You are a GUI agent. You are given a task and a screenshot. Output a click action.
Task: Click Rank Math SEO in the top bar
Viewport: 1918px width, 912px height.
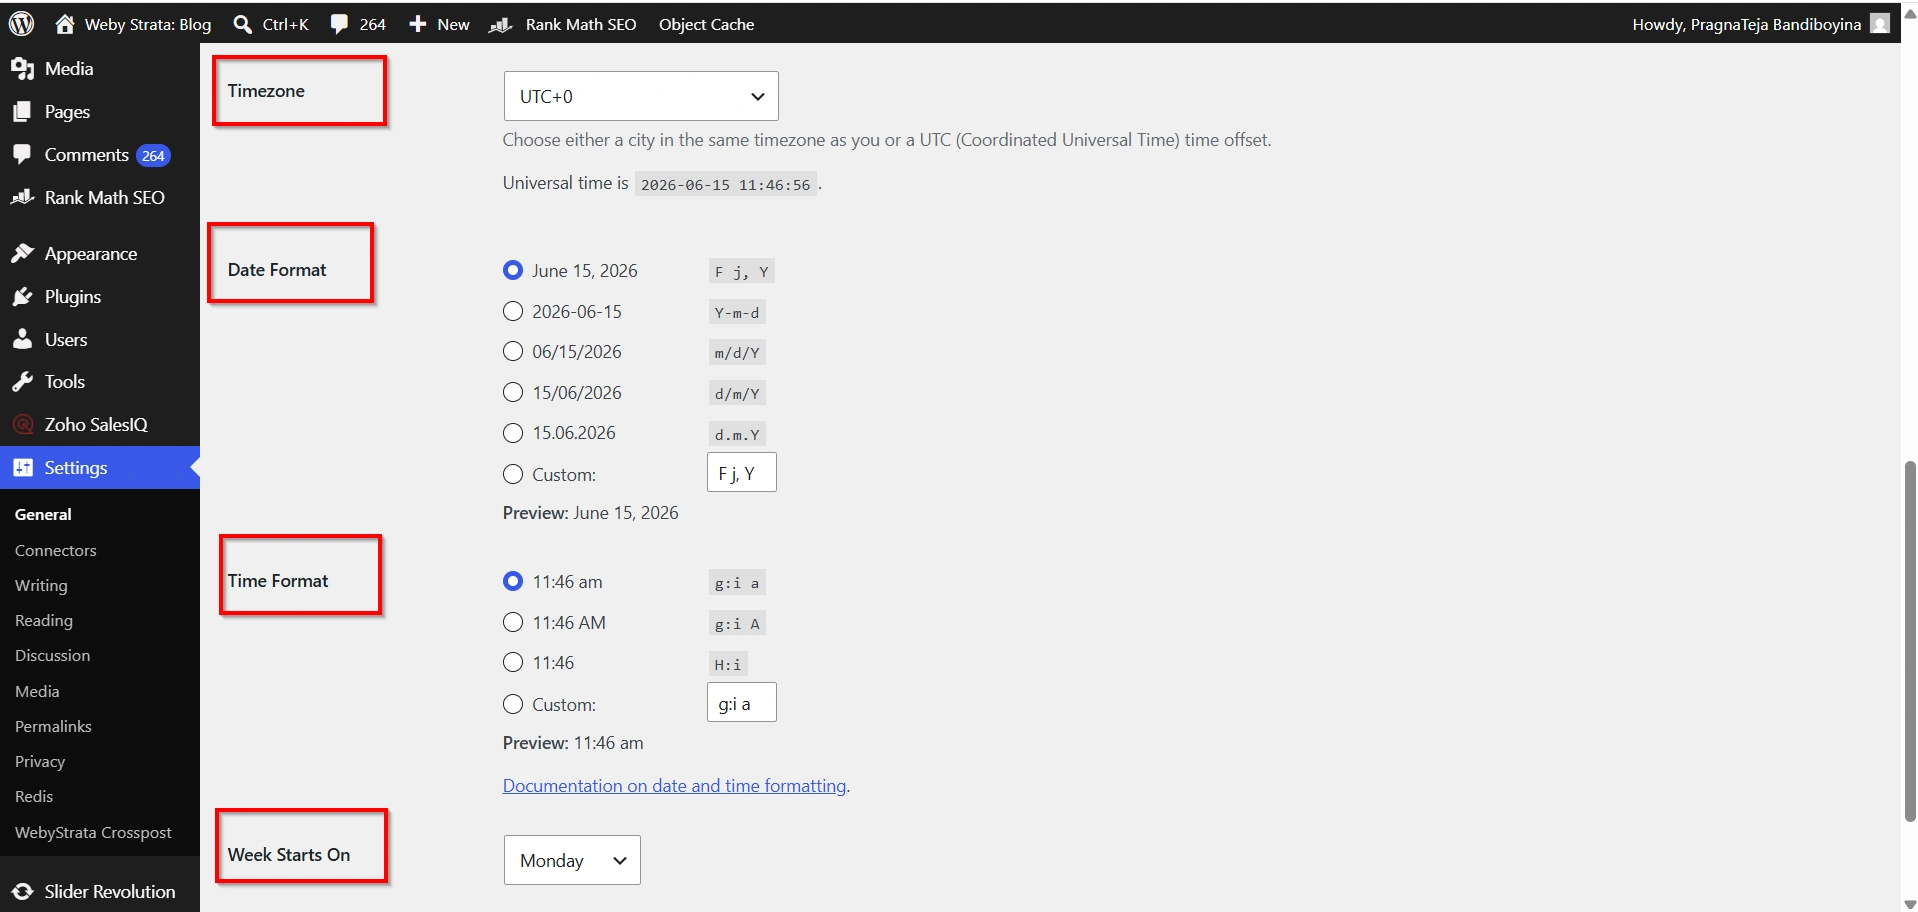[581, 24]
